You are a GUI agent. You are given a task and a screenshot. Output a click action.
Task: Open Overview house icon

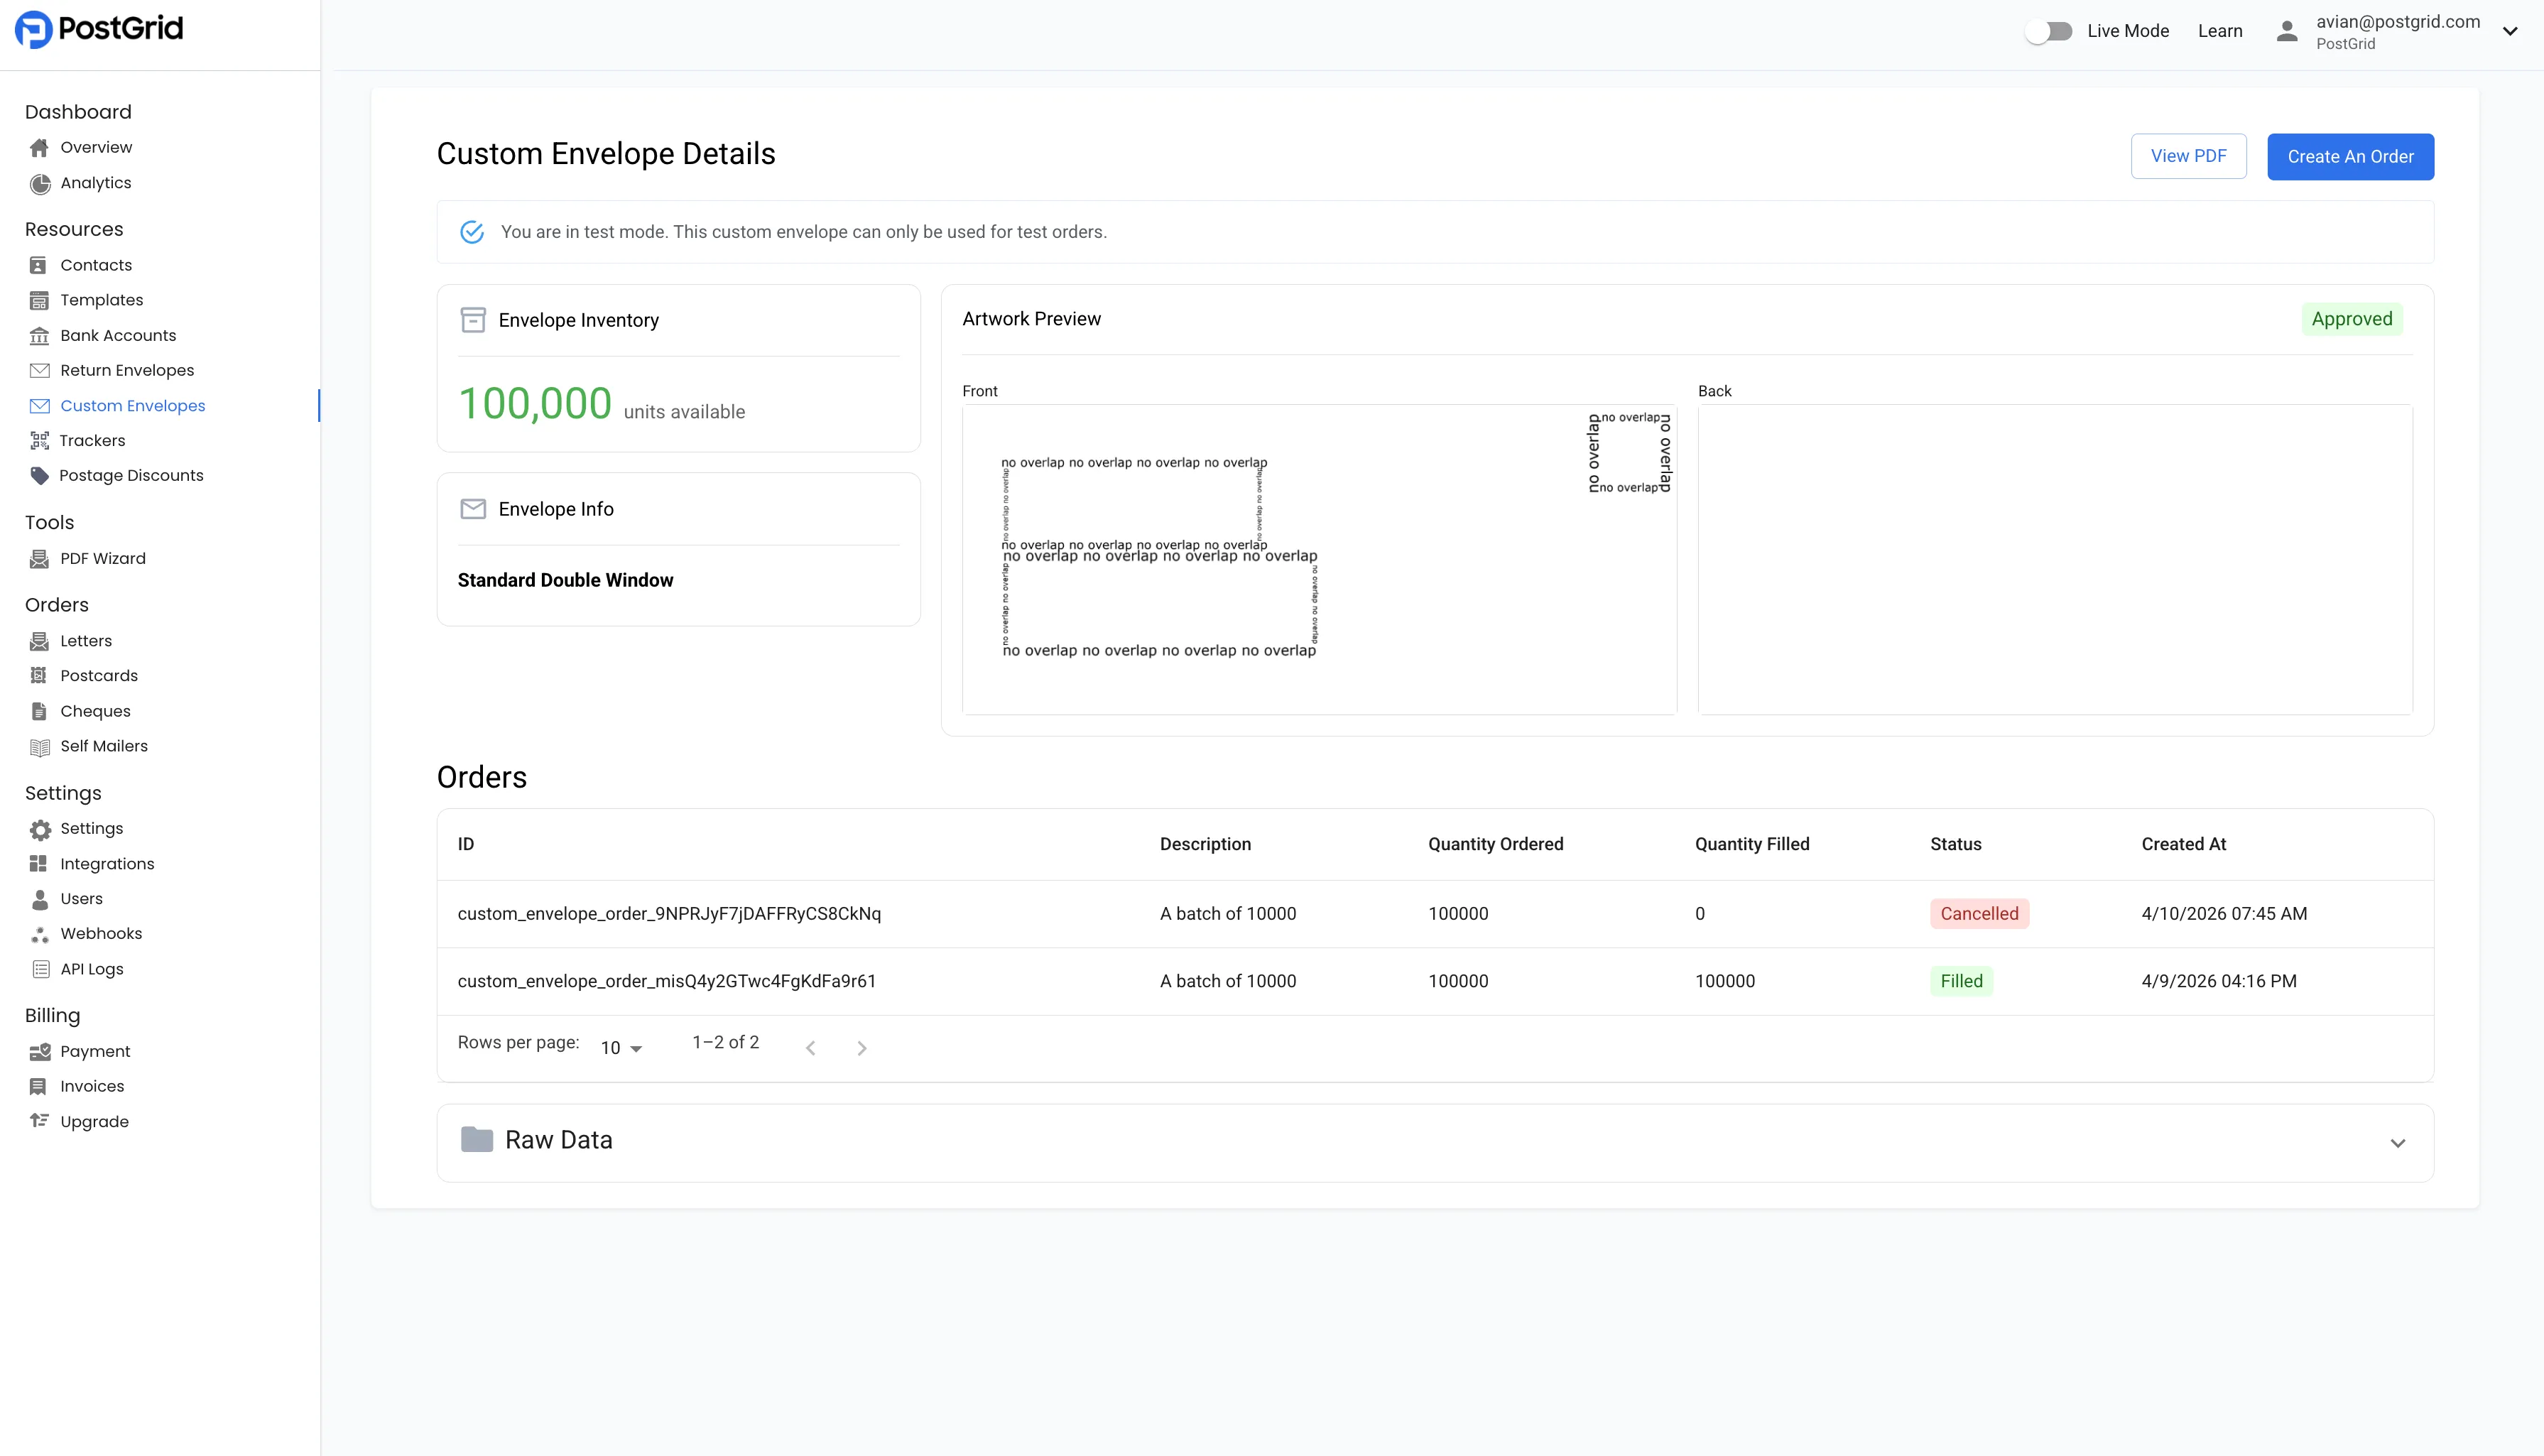tap(39, 148)
